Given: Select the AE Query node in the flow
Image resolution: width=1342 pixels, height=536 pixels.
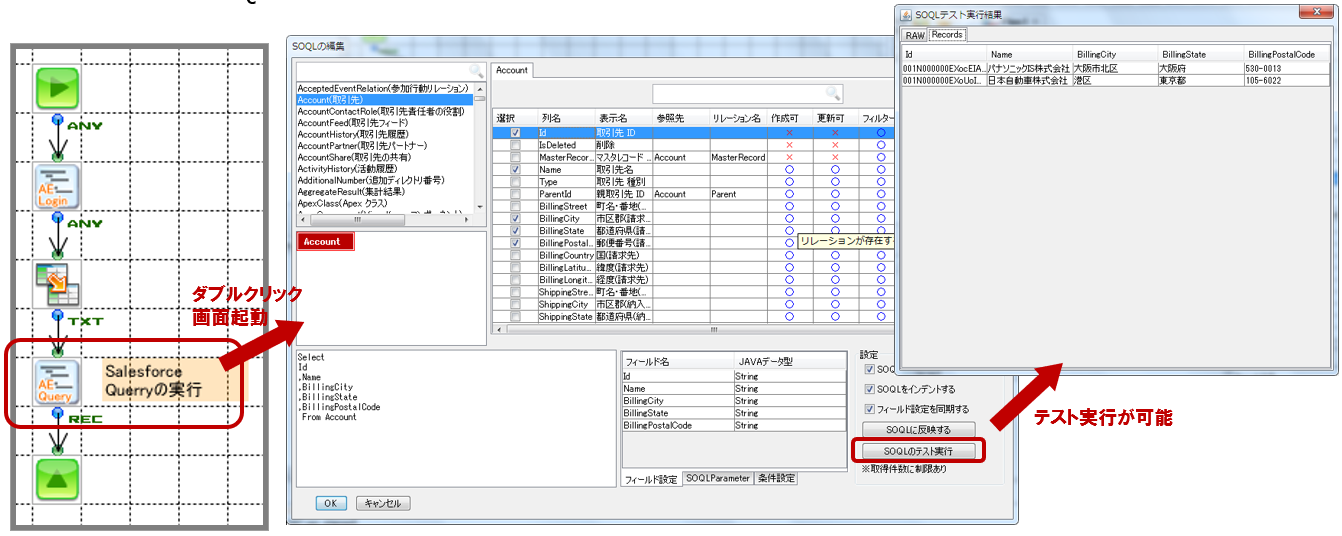Looking at the screenshot, I should 57,383.
